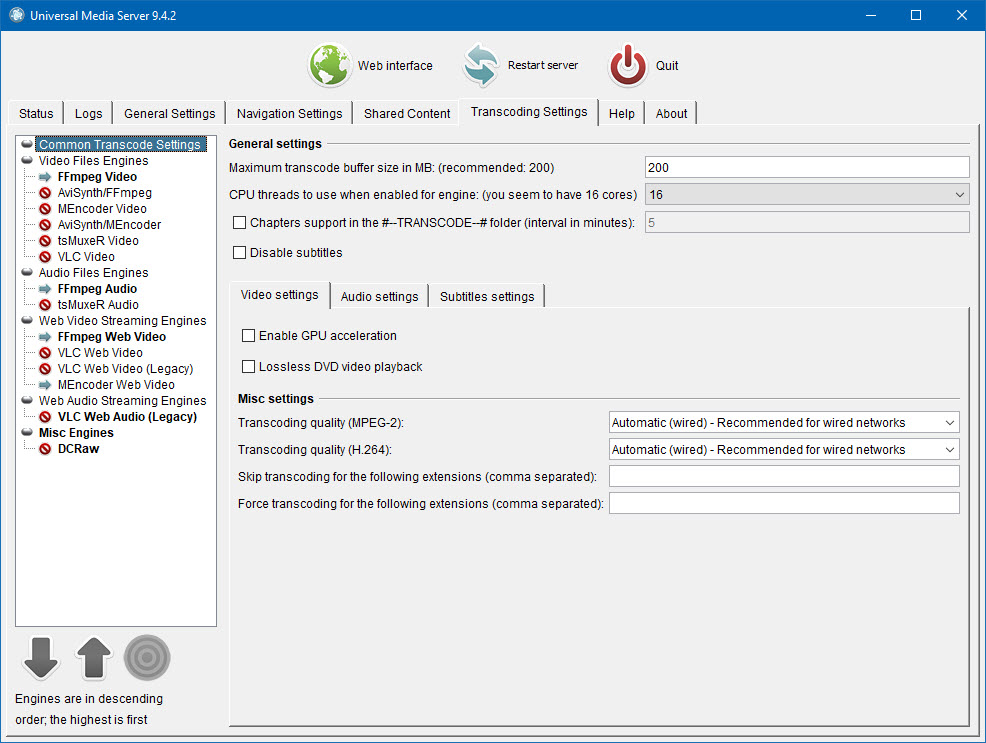Open the Help tab
The height and width of the screenshot is (743, 986).
(621, 113)
